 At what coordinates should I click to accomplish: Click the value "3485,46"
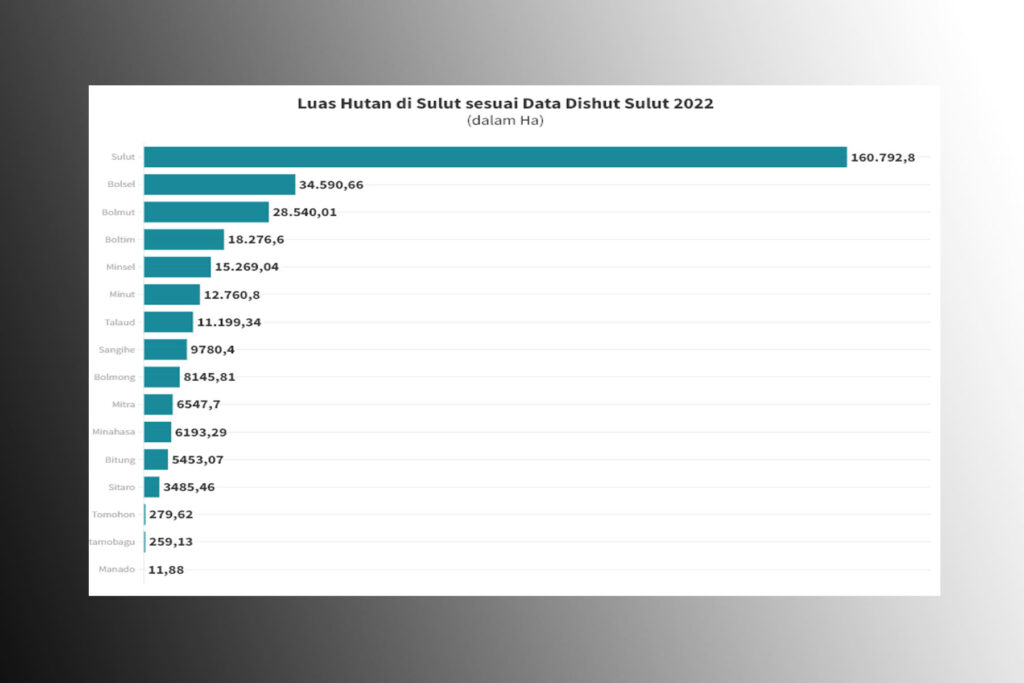pyautogui.click(x=189, y=487)
